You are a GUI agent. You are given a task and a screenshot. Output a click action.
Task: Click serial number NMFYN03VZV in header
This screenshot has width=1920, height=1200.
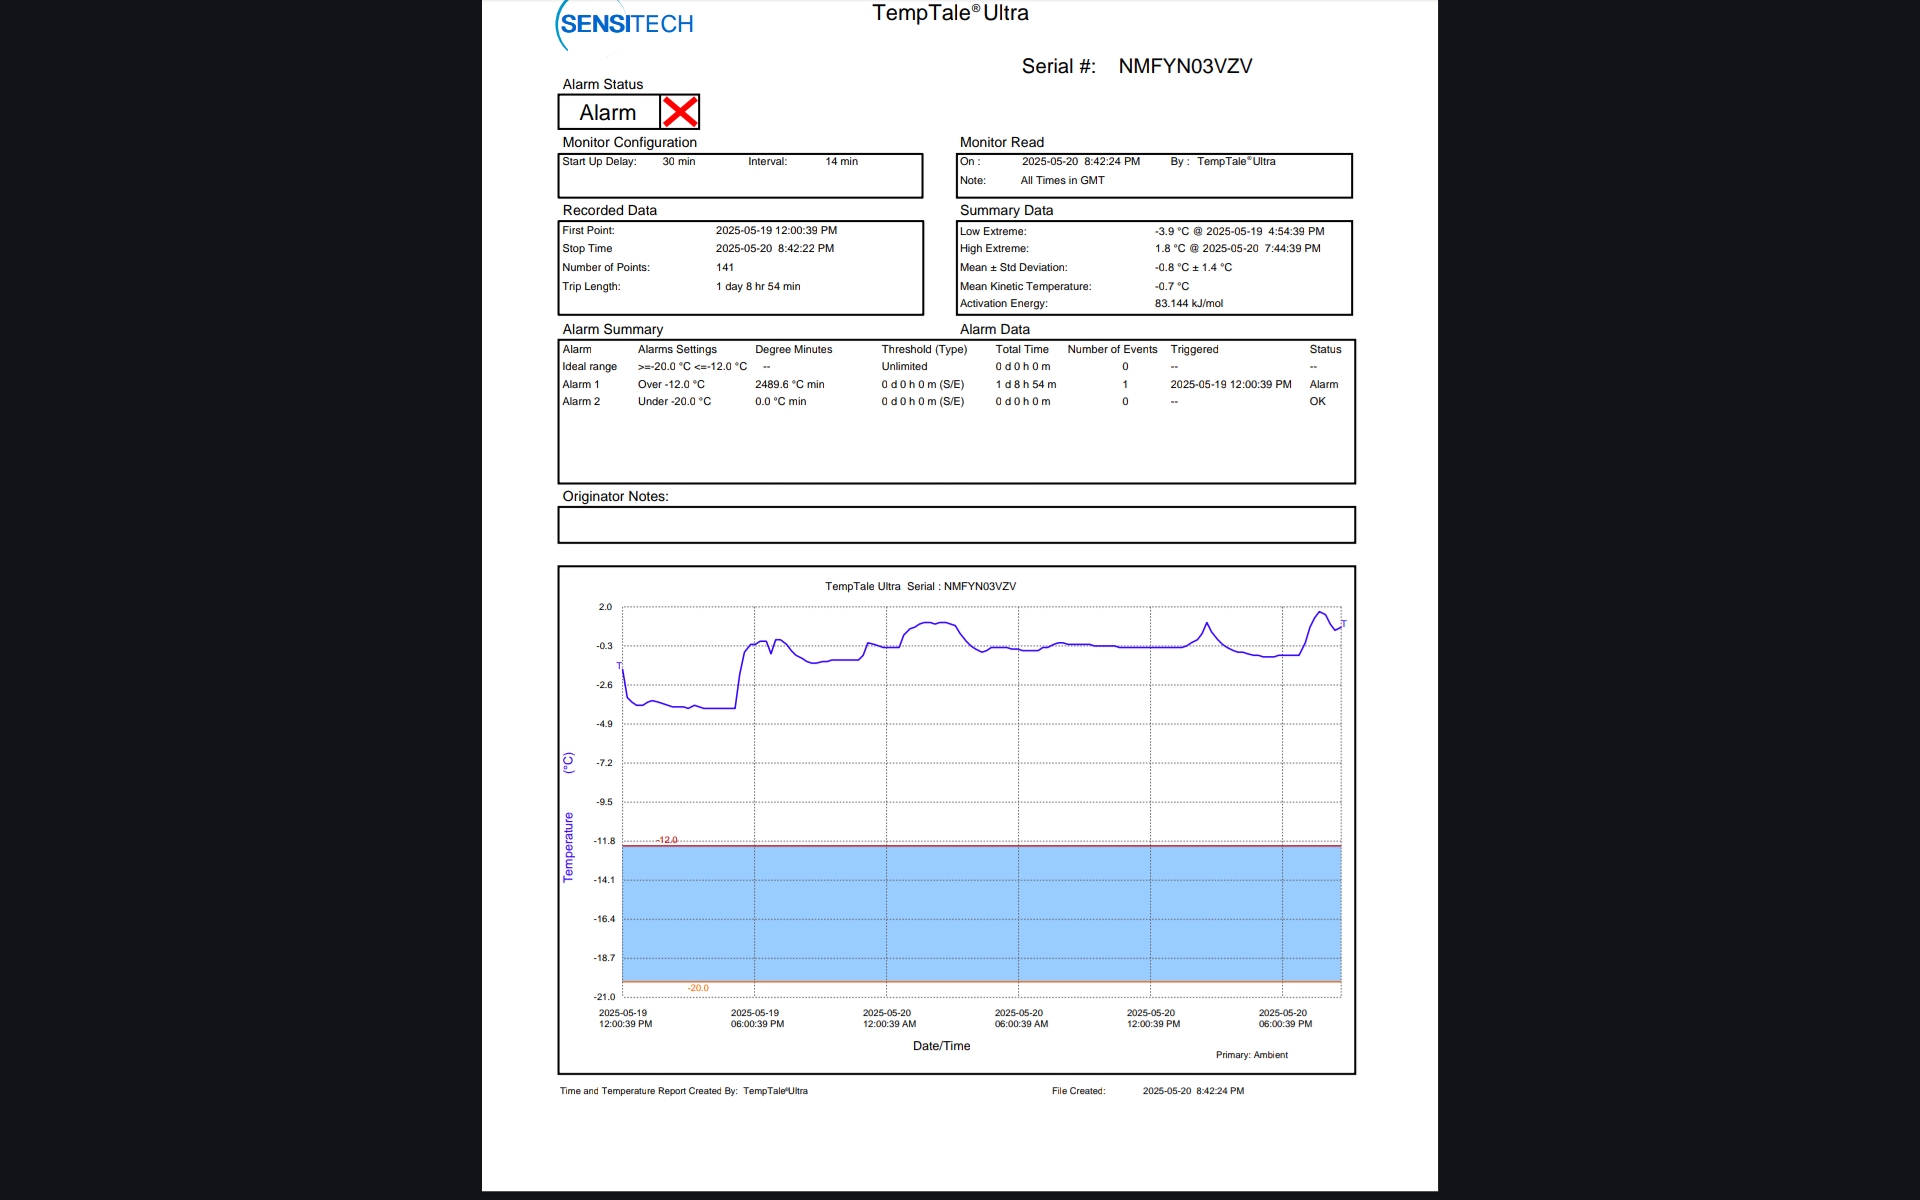coord(1185,66)
